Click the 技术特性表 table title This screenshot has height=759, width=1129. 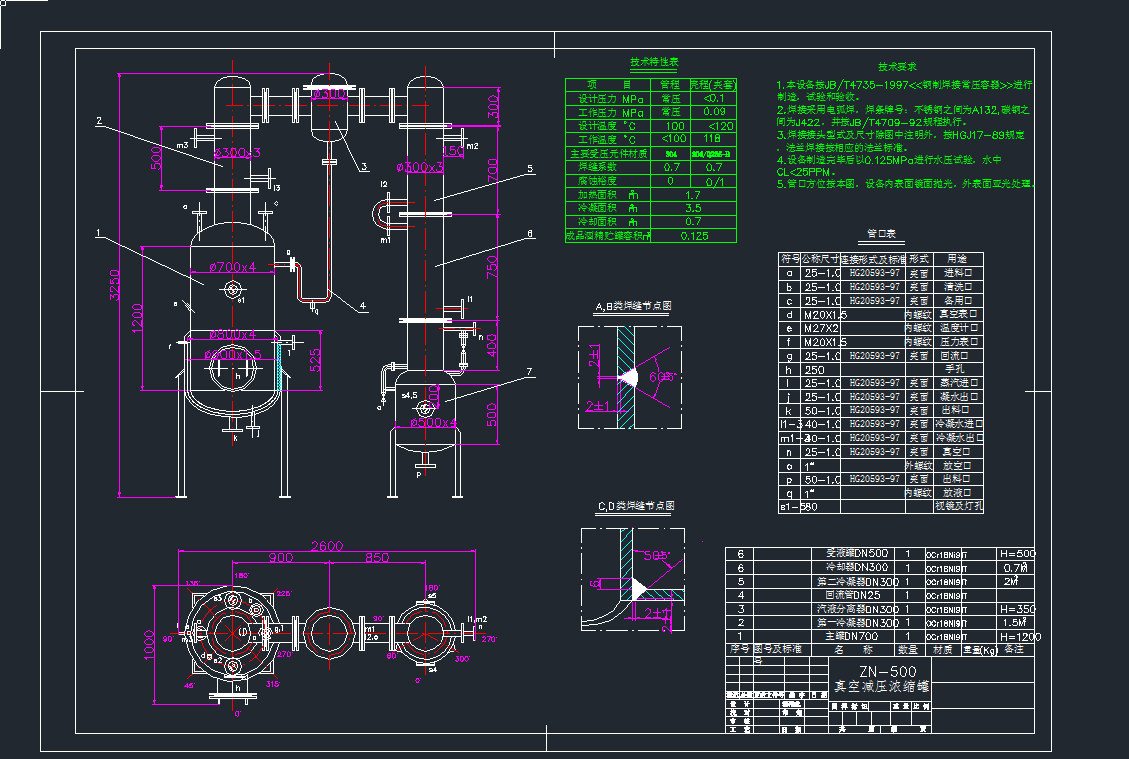(x=654, y=62)
